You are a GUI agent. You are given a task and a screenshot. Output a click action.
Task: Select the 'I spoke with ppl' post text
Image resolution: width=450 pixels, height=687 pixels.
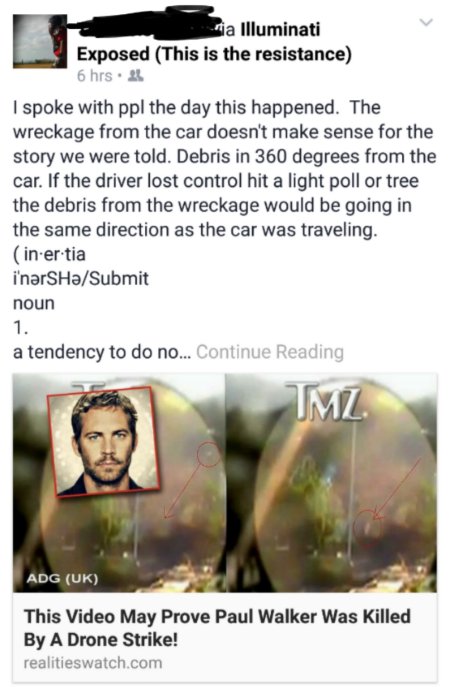click(x=224, y=169)
